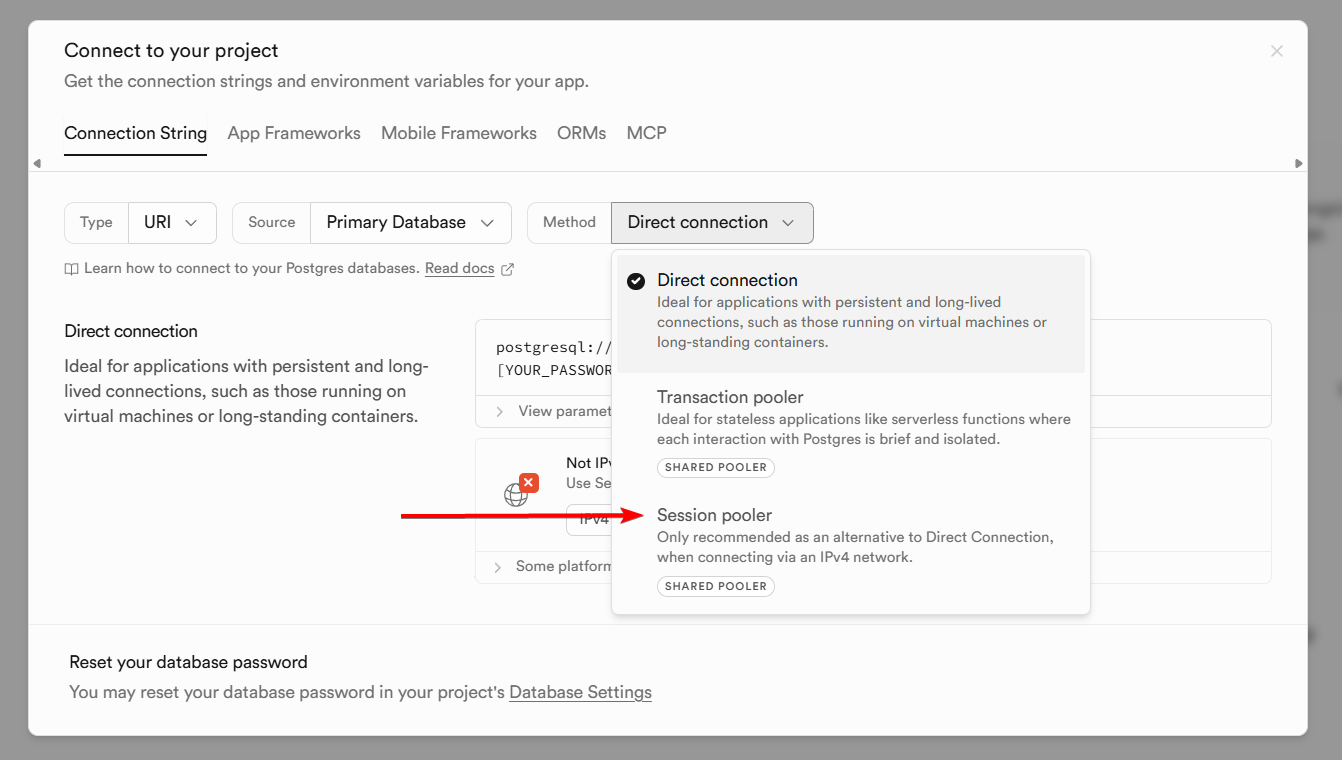This screenshot has height=760, width=1342.
Task: Click the right scroll arrow beside the tabs
Action: pyautogui.click(x=1299, y=162)
